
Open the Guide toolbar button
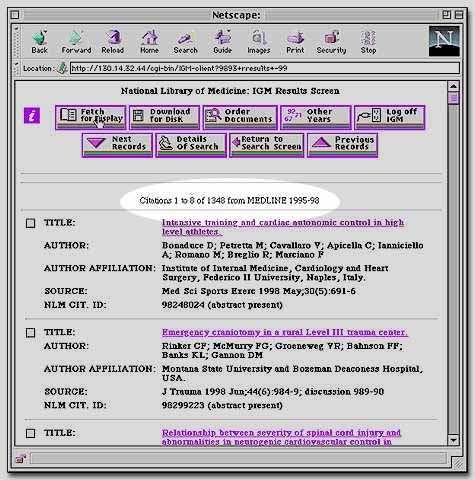click(x=222, y=42)
